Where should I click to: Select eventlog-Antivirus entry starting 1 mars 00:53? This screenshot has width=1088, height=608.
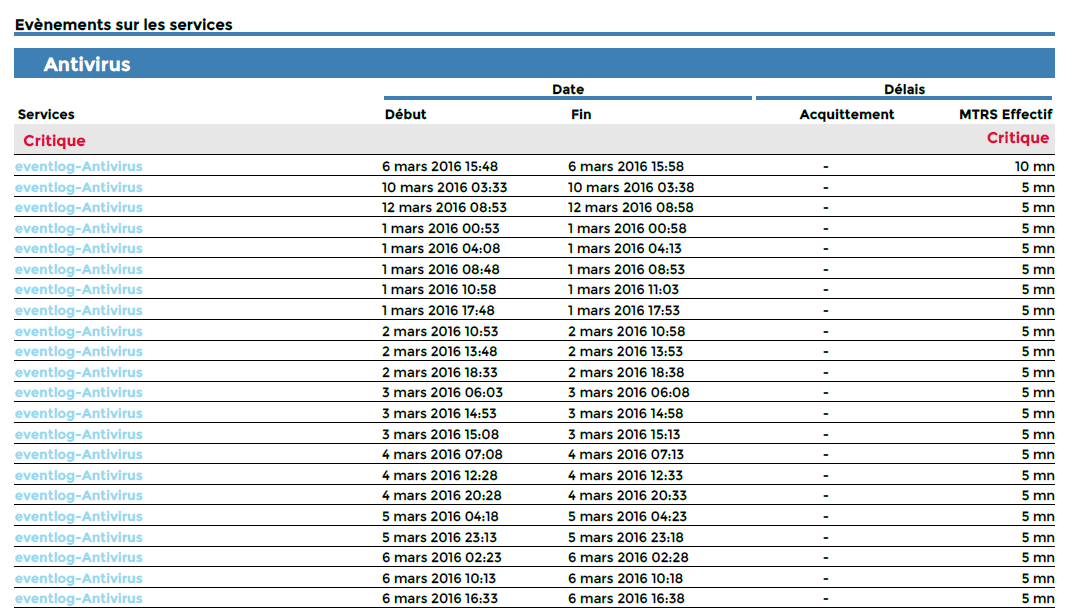(x=78, y=228)
